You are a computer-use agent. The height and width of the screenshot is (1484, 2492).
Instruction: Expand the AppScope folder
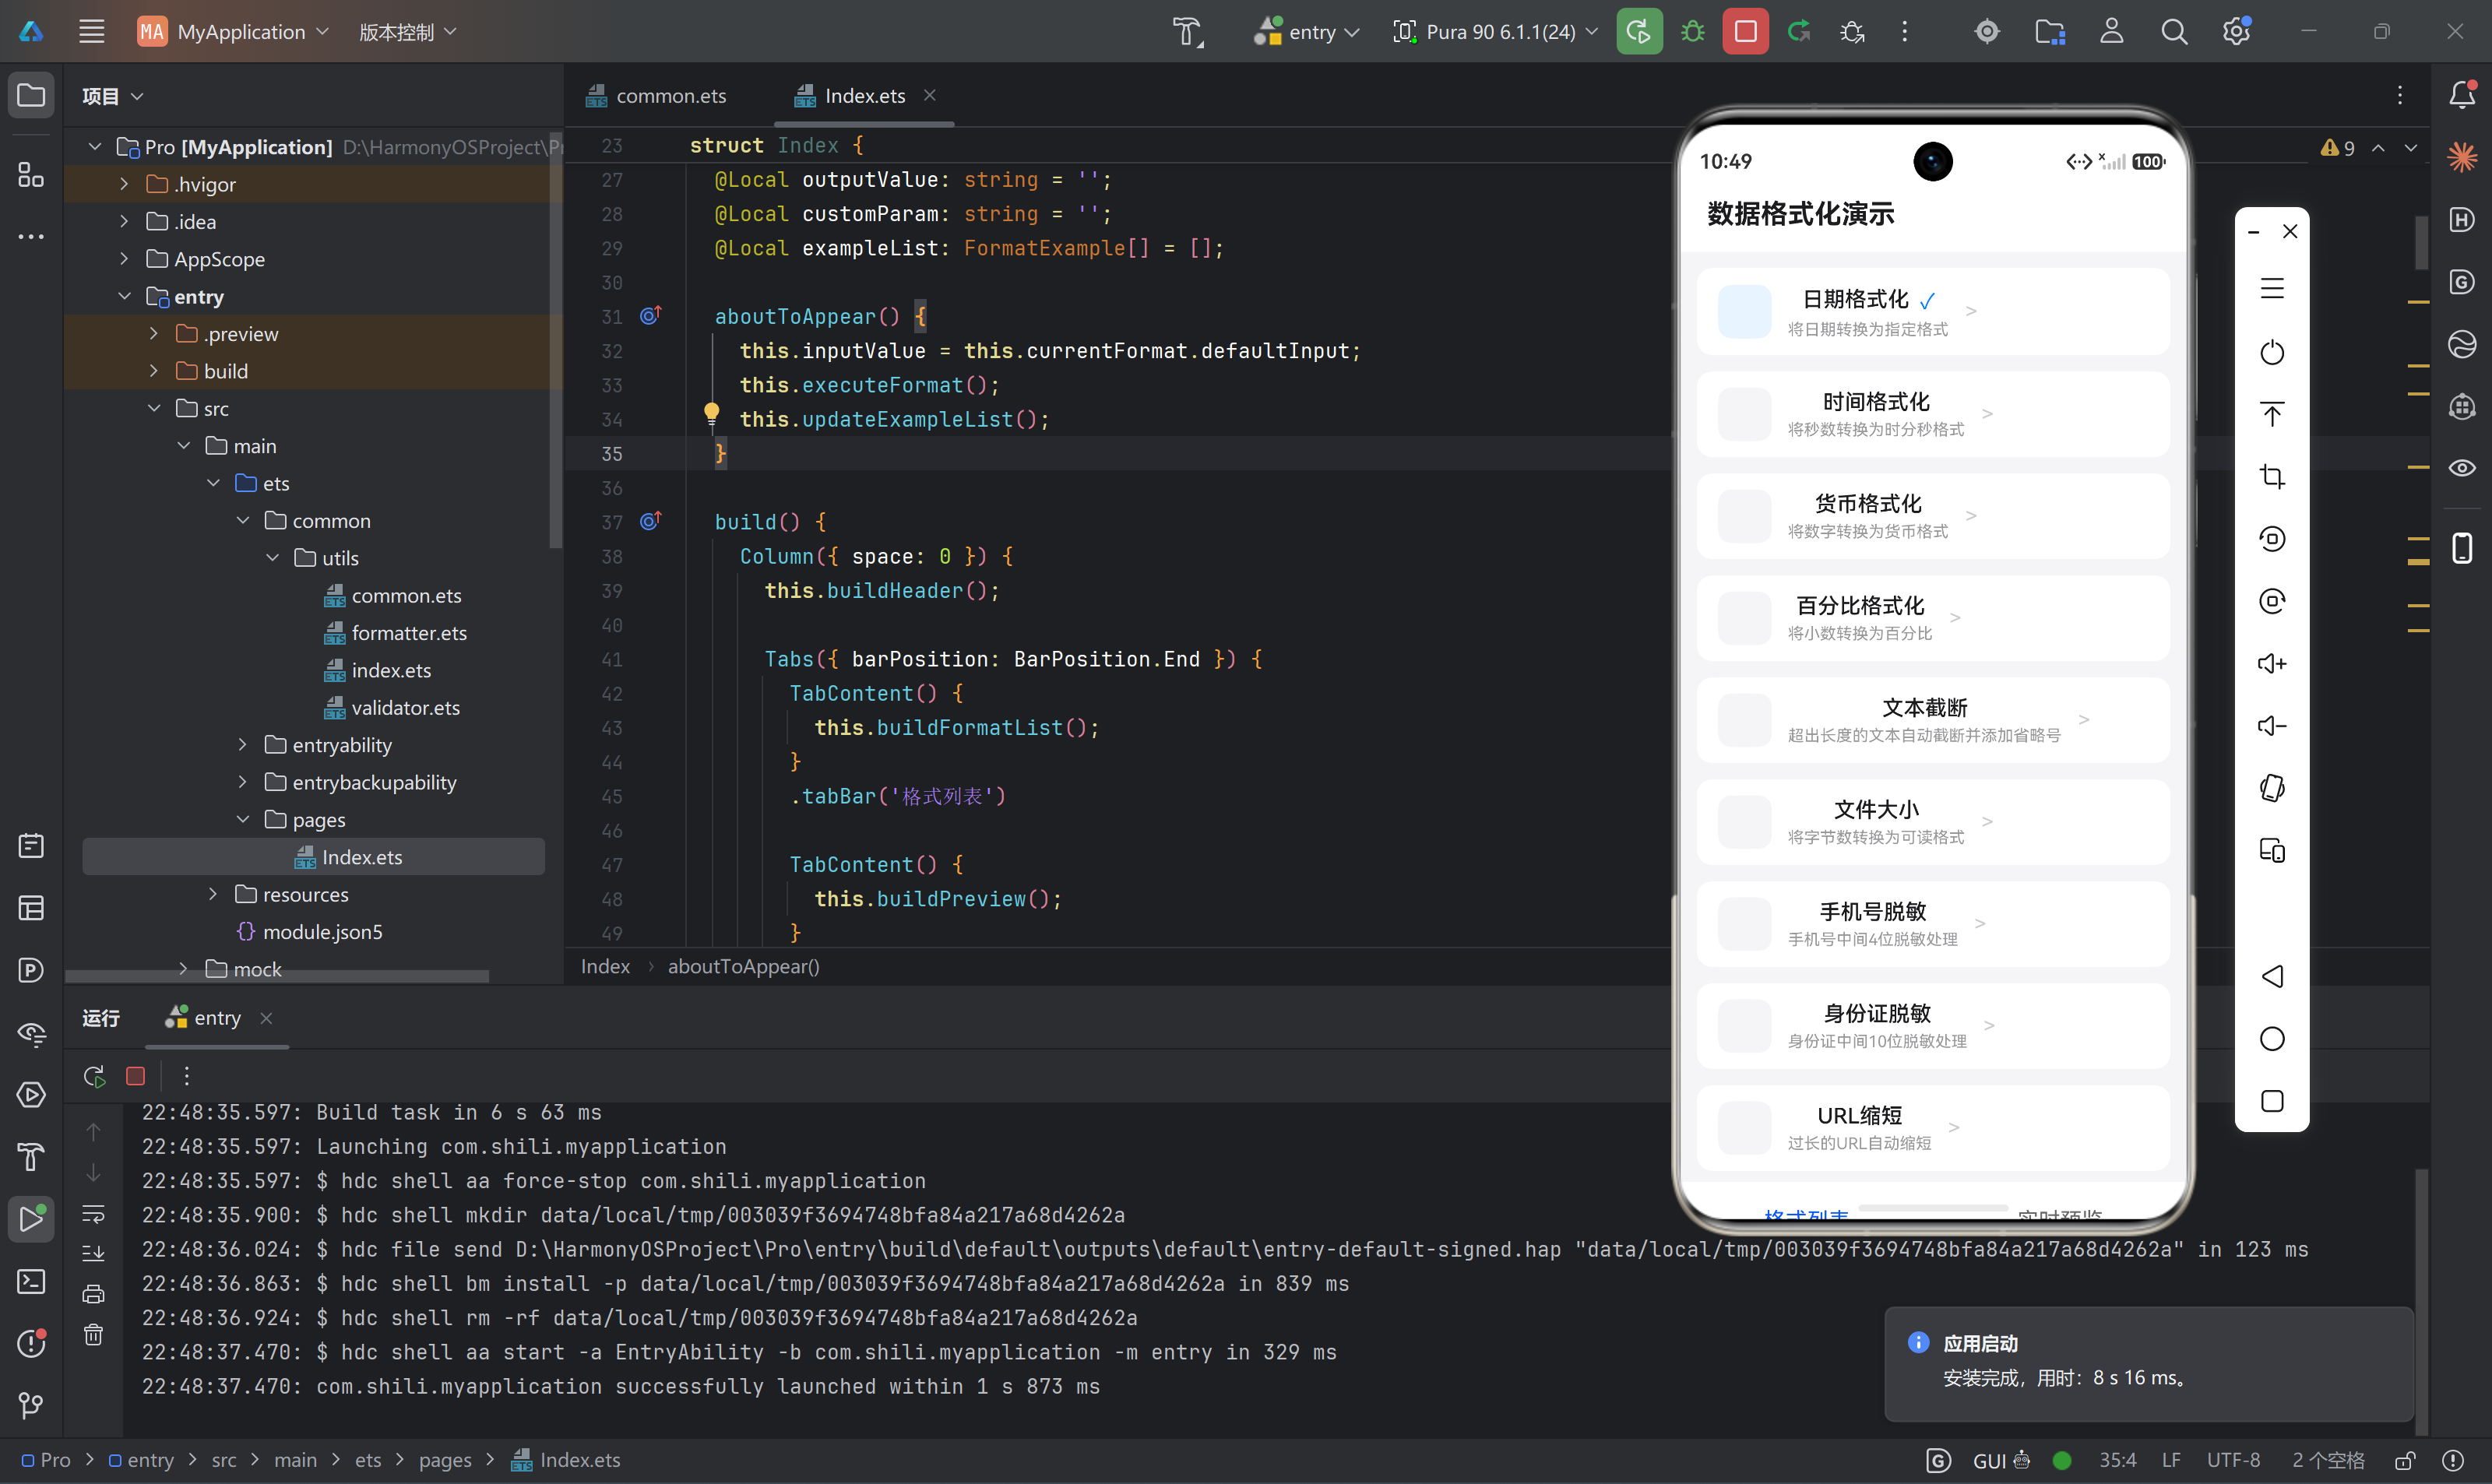pos(124,259)
